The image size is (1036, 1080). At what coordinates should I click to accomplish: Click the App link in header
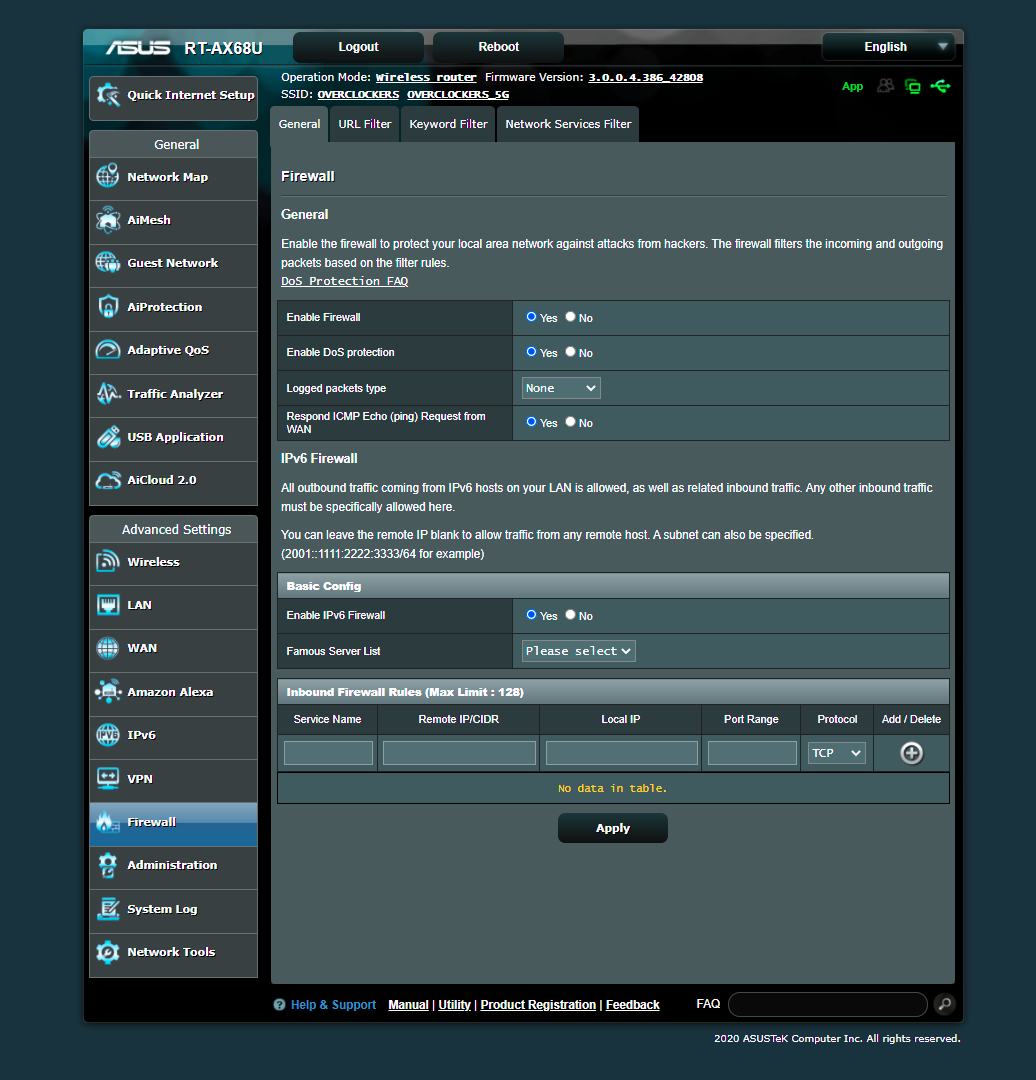pos(852,86)
